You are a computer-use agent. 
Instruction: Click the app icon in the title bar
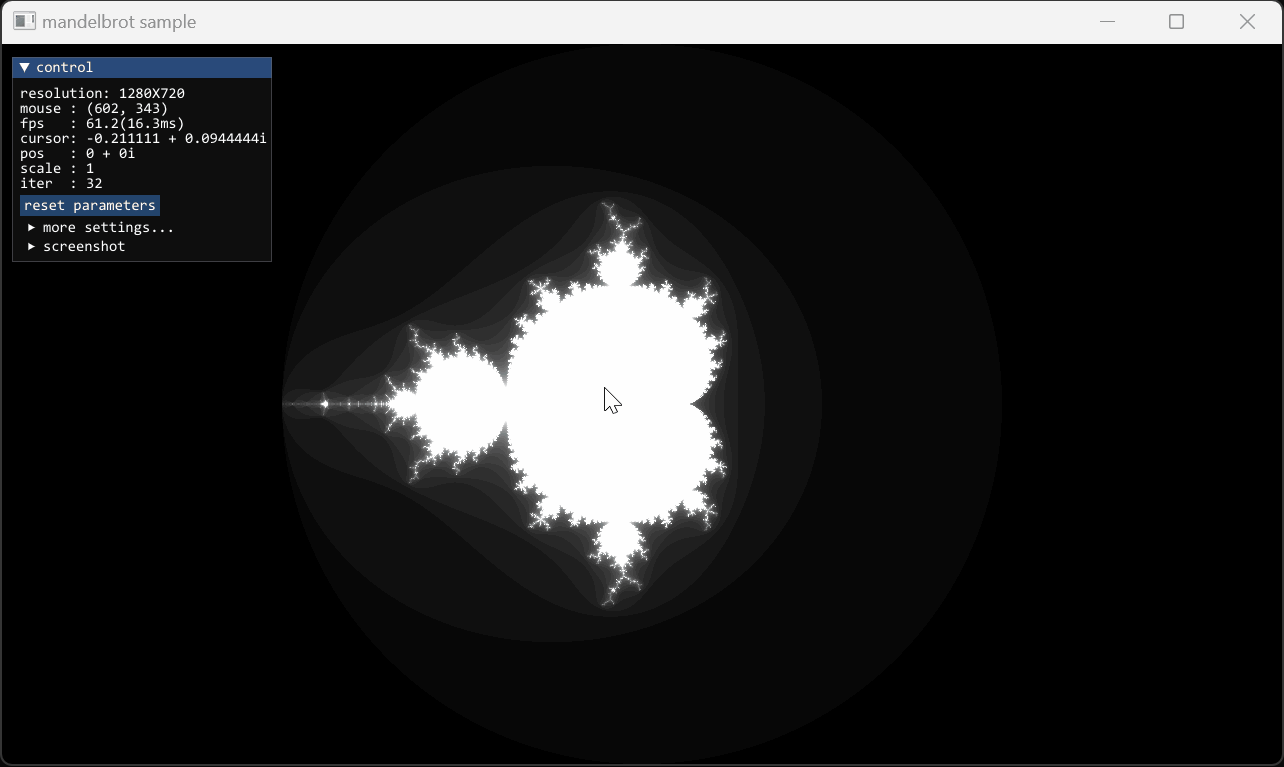[24, 21]
